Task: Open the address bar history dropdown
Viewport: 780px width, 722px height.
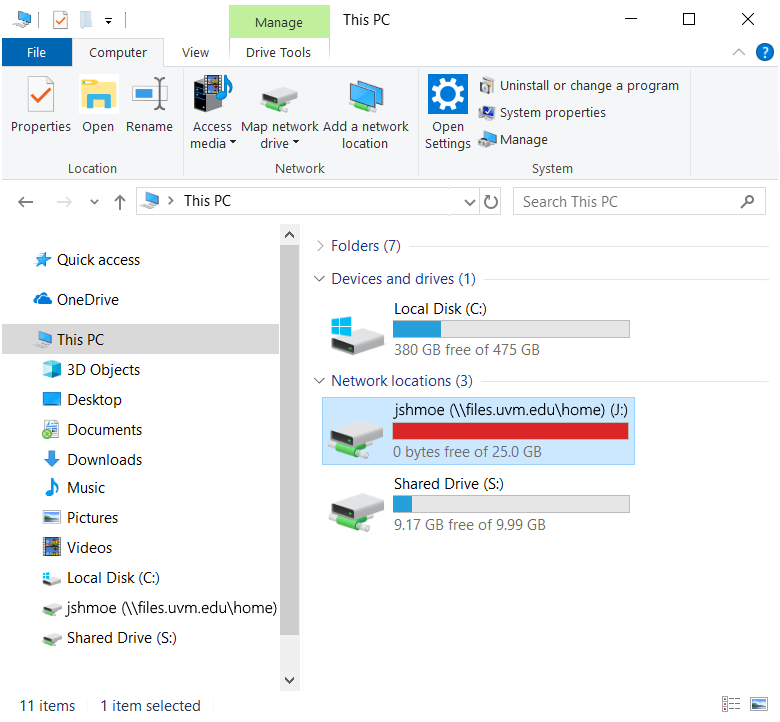Action: (469, 202)
